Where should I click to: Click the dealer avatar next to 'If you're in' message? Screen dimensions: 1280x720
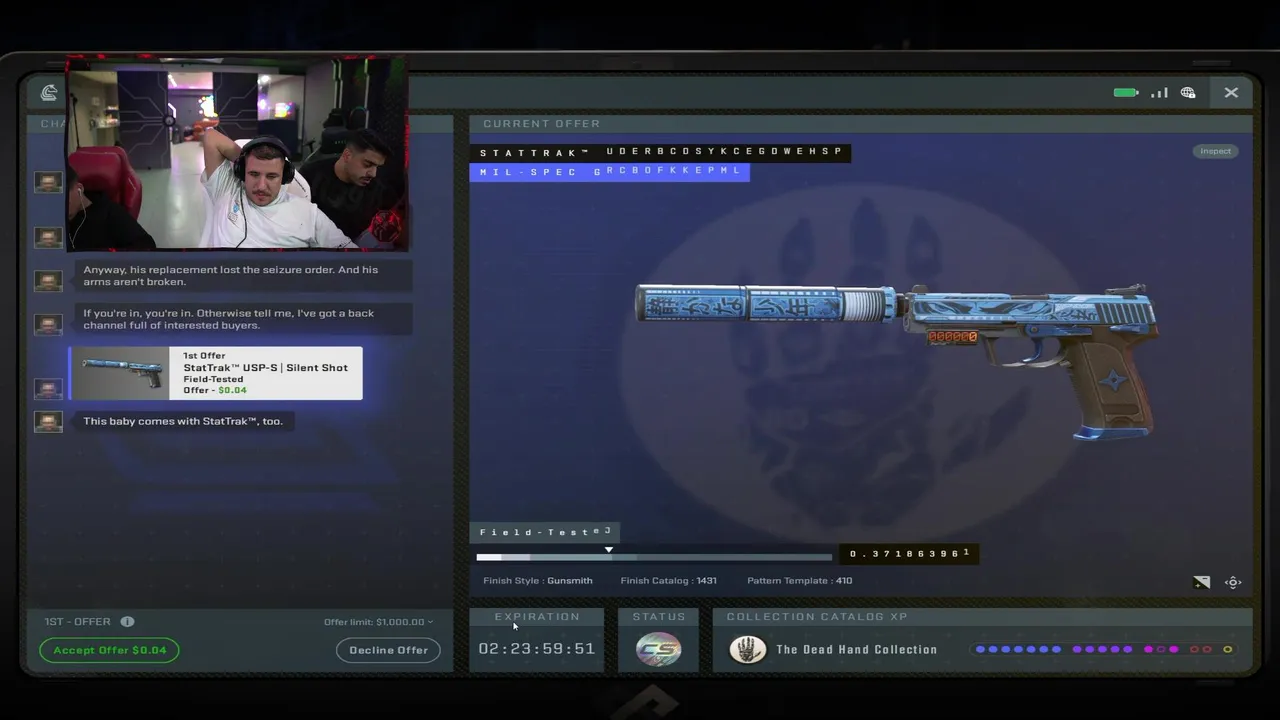pos(48,325)
